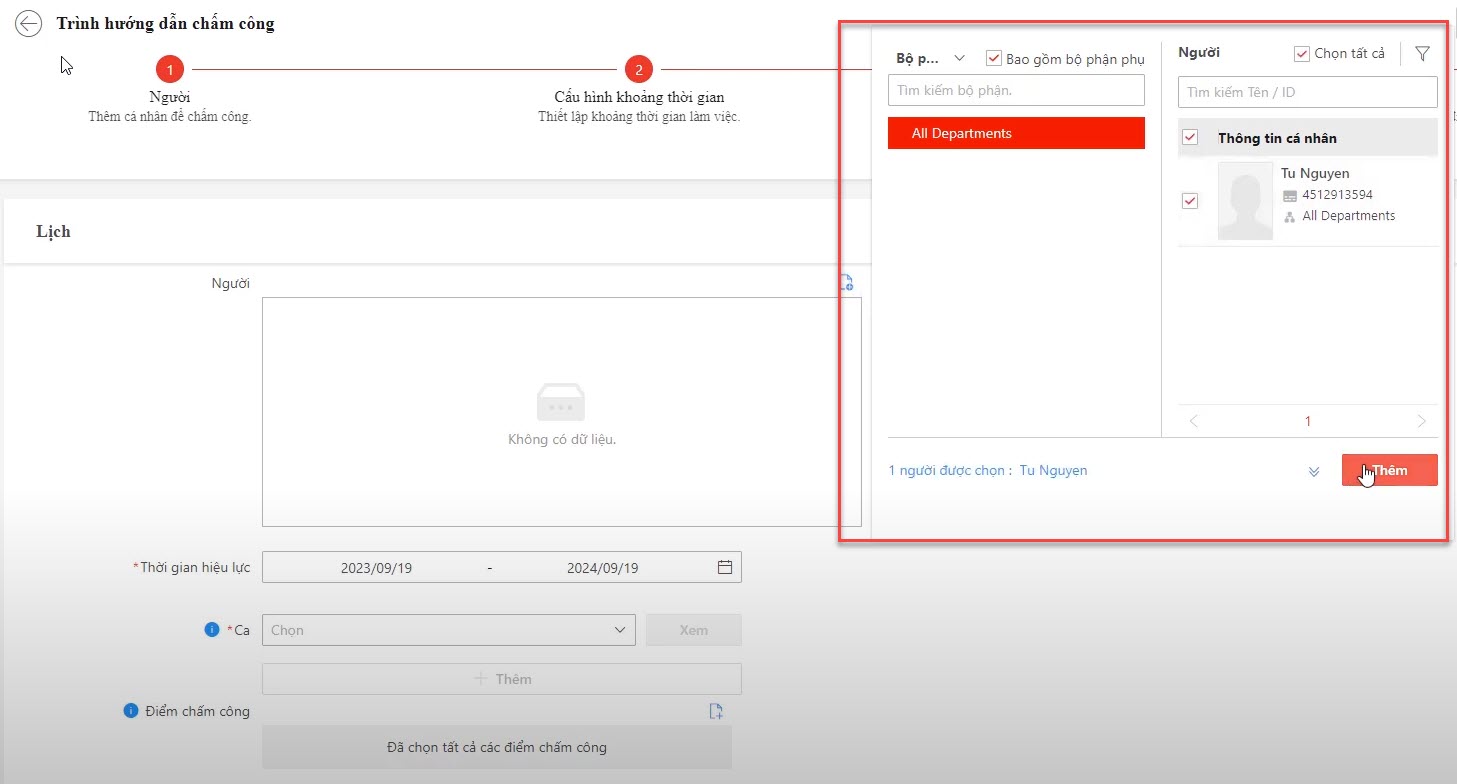The width and height of the screenshot is (1457, 784).
Task: Select step 1 Người in wizard
Action: 170,69
